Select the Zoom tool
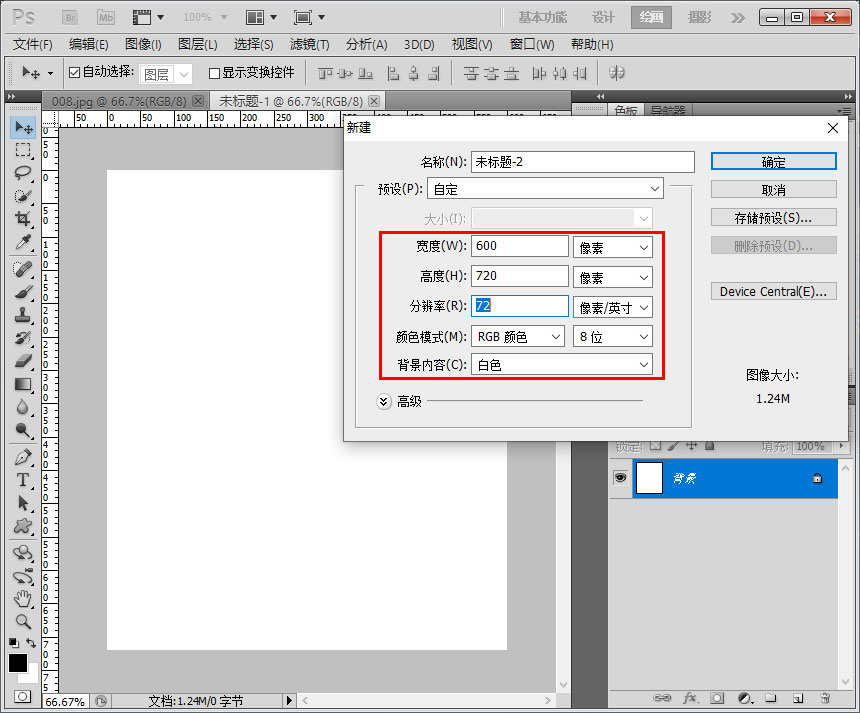Image resolution: width=860 pixels, height=713 pixels. point(23,622)
